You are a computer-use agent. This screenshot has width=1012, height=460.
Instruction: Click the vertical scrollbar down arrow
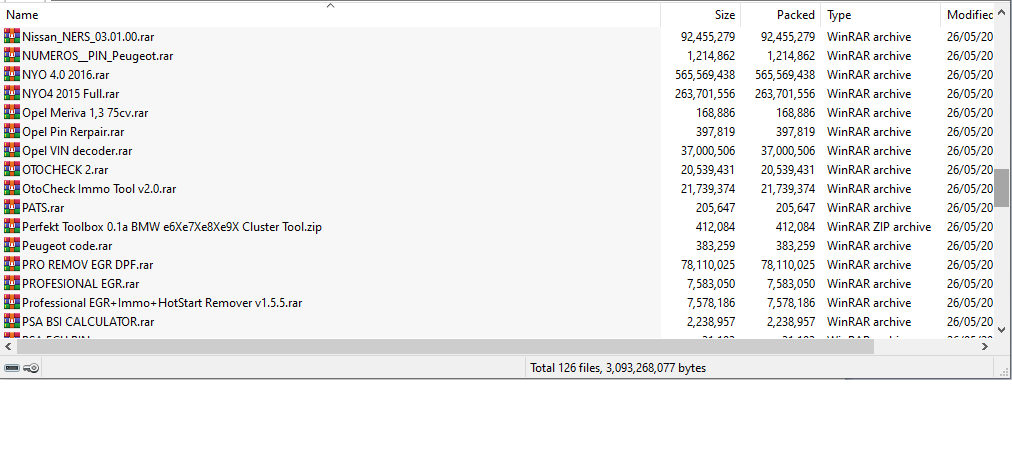pyautogui.click(x=1002, y=330)
